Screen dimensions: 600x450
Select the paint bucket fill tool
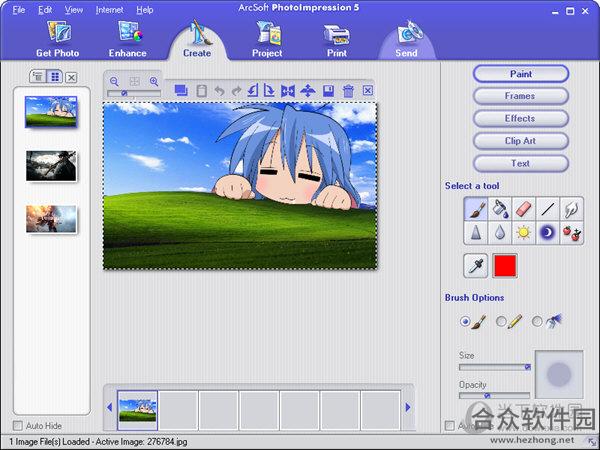(500, 209)
